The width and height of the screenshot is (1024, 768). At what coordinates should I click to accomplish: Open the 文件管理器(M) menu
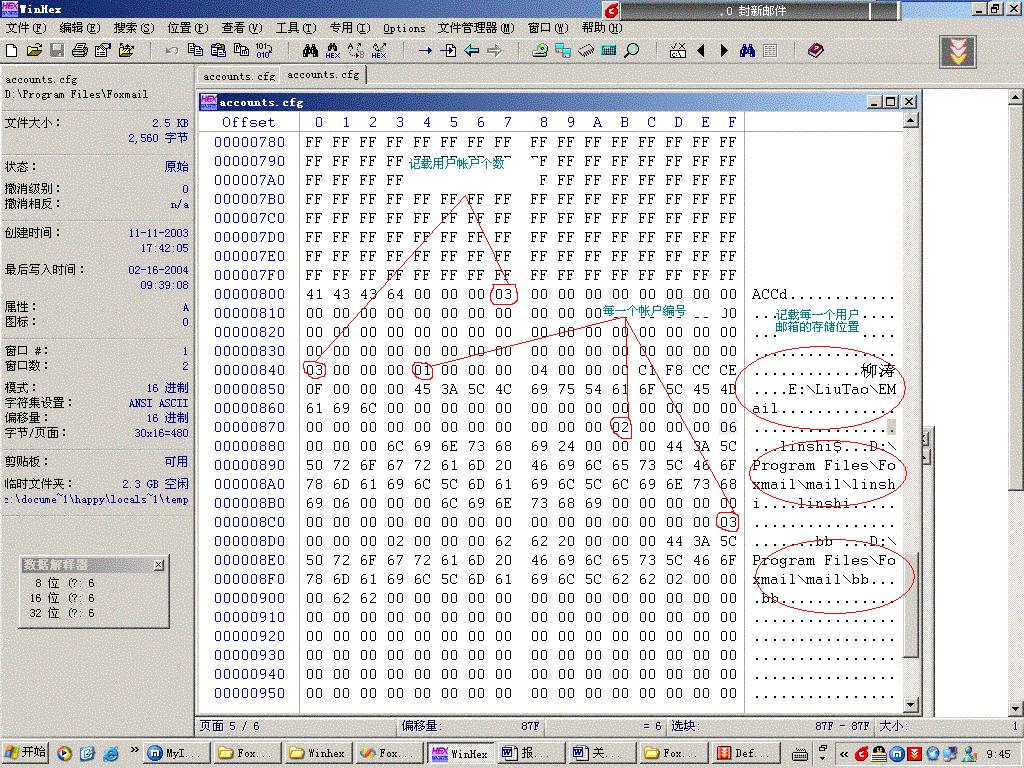[x=476, y=28]
